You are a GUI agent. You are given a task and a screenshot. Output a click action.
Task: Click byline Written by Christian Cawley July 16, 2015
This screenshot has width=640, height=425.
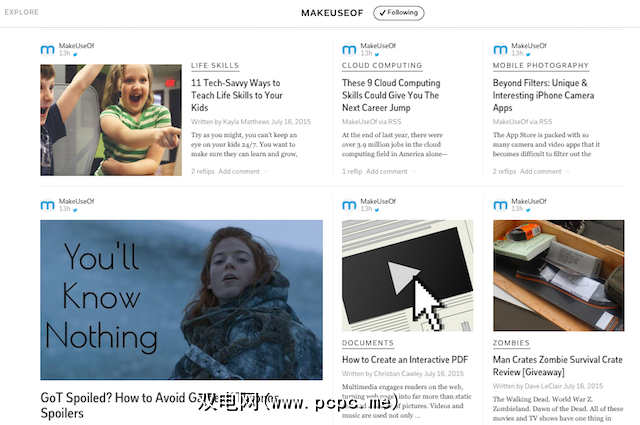[403, 374]
